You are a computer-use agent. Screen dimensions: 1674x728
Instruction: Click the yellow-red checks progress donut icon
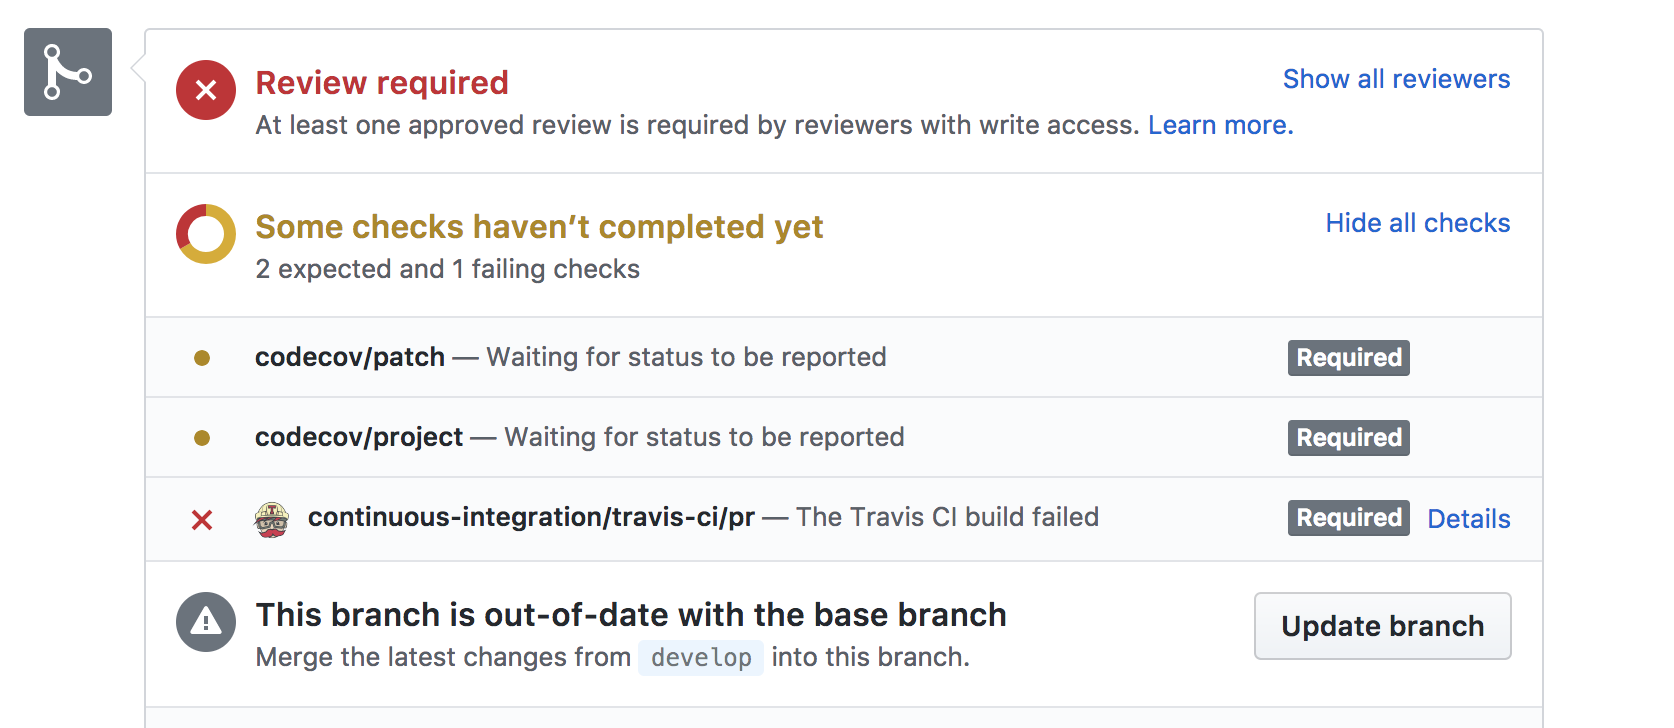pos(206,234)
